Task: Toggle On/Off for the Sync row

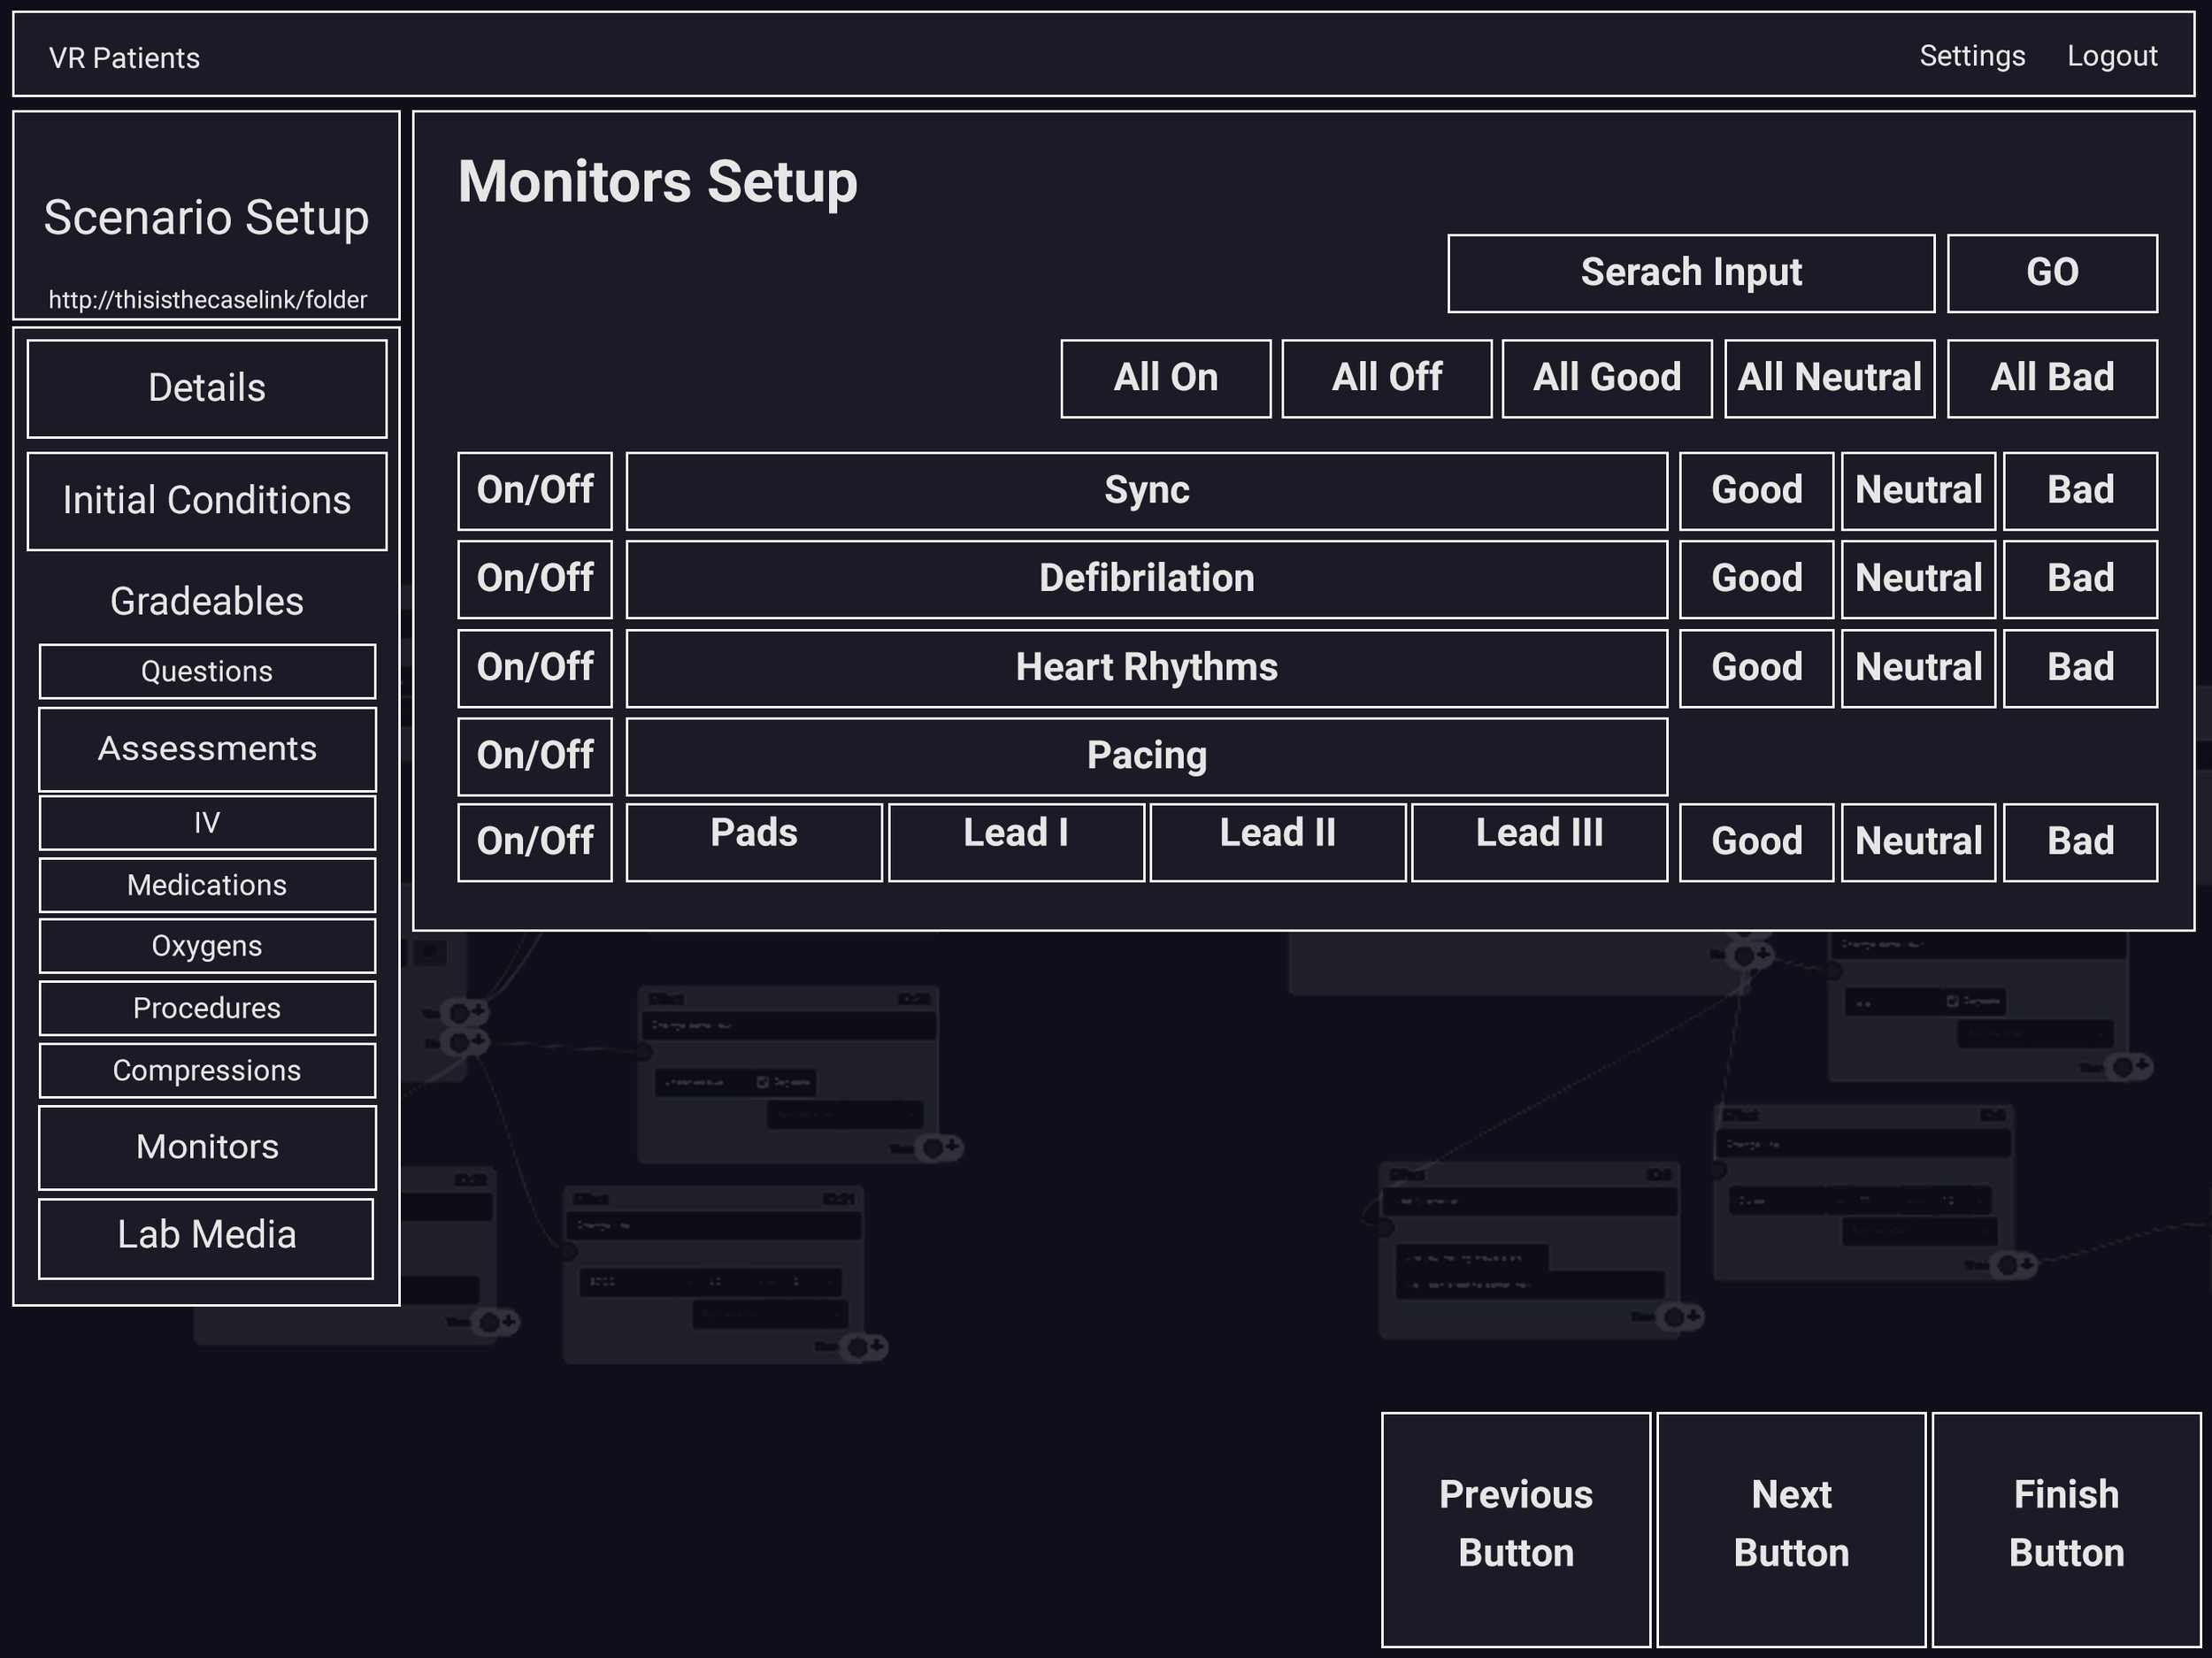Action: (x=535, y=491)
